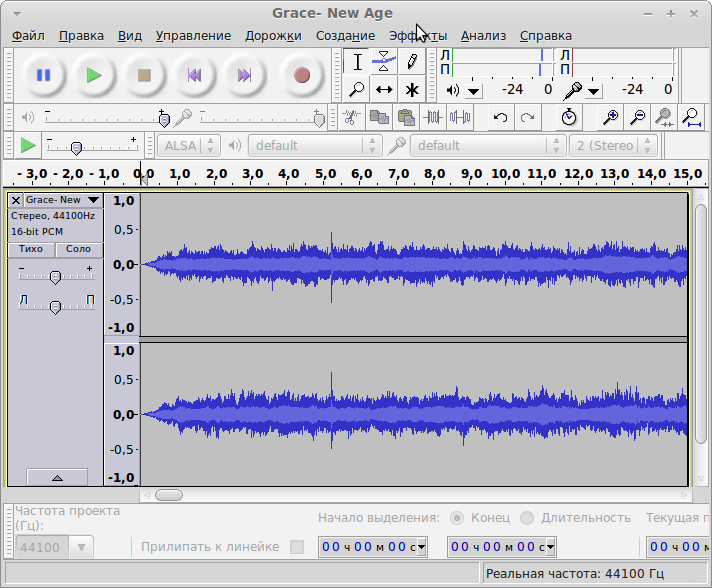Open the Создание menu
This screenshot has height=588, width=712.
[x=346, y=36]
